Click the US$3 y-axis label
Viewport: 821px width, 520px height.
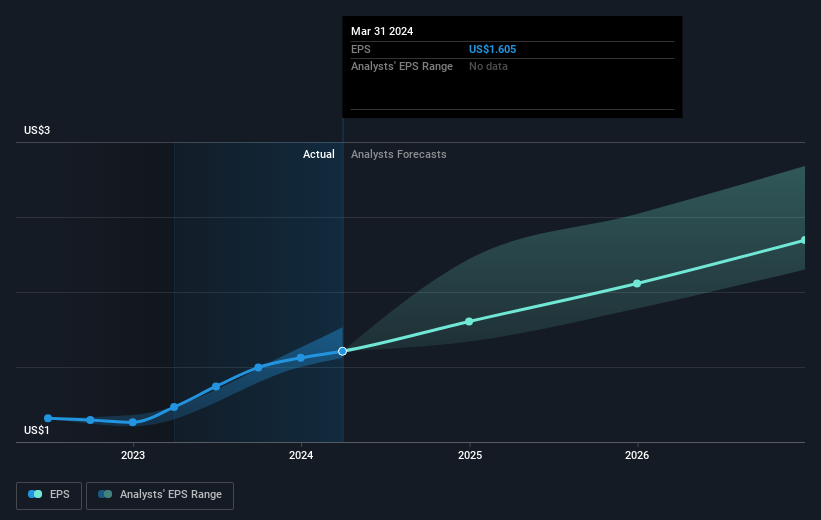click(37, 130)
